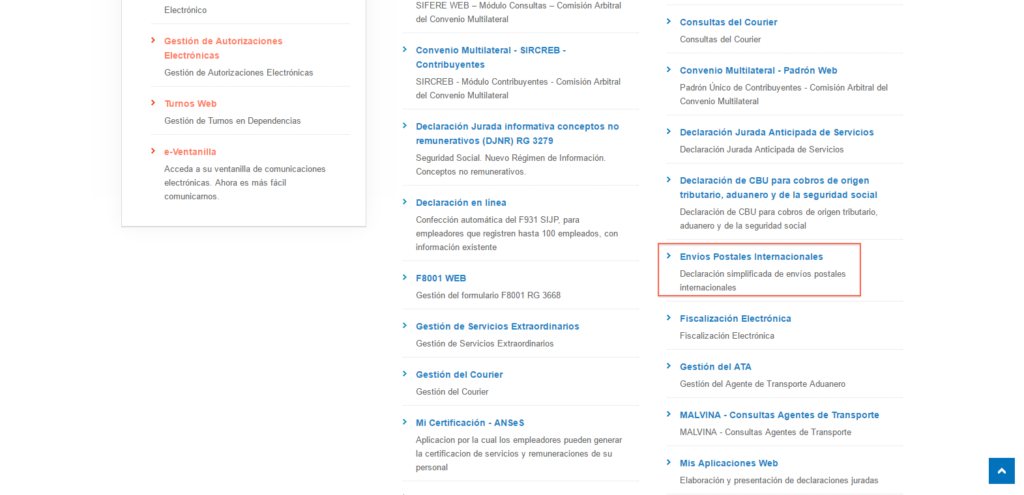The image size is (1024, 495).
Task: Open Declaración Jurada informativa conceptos no remunerativos
Action: point(517,134)
